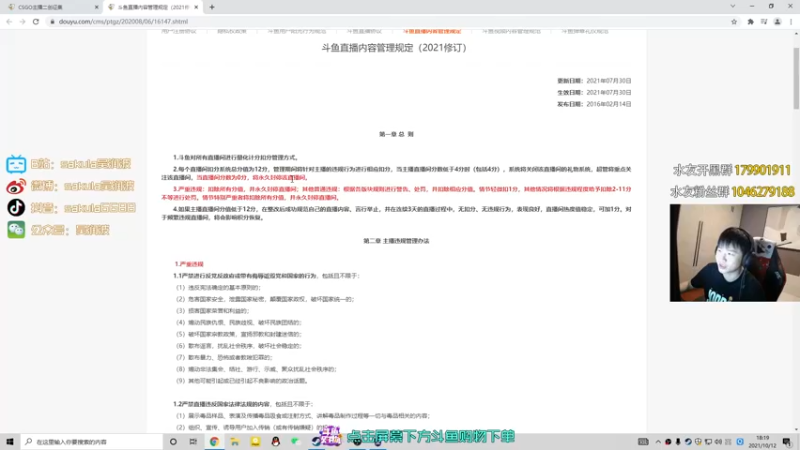Open the QQ penguin taskbar icon

(276, 442)
